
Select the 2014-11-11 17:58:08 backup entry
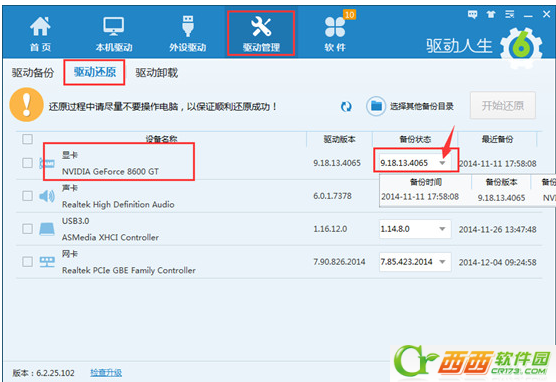420,196
